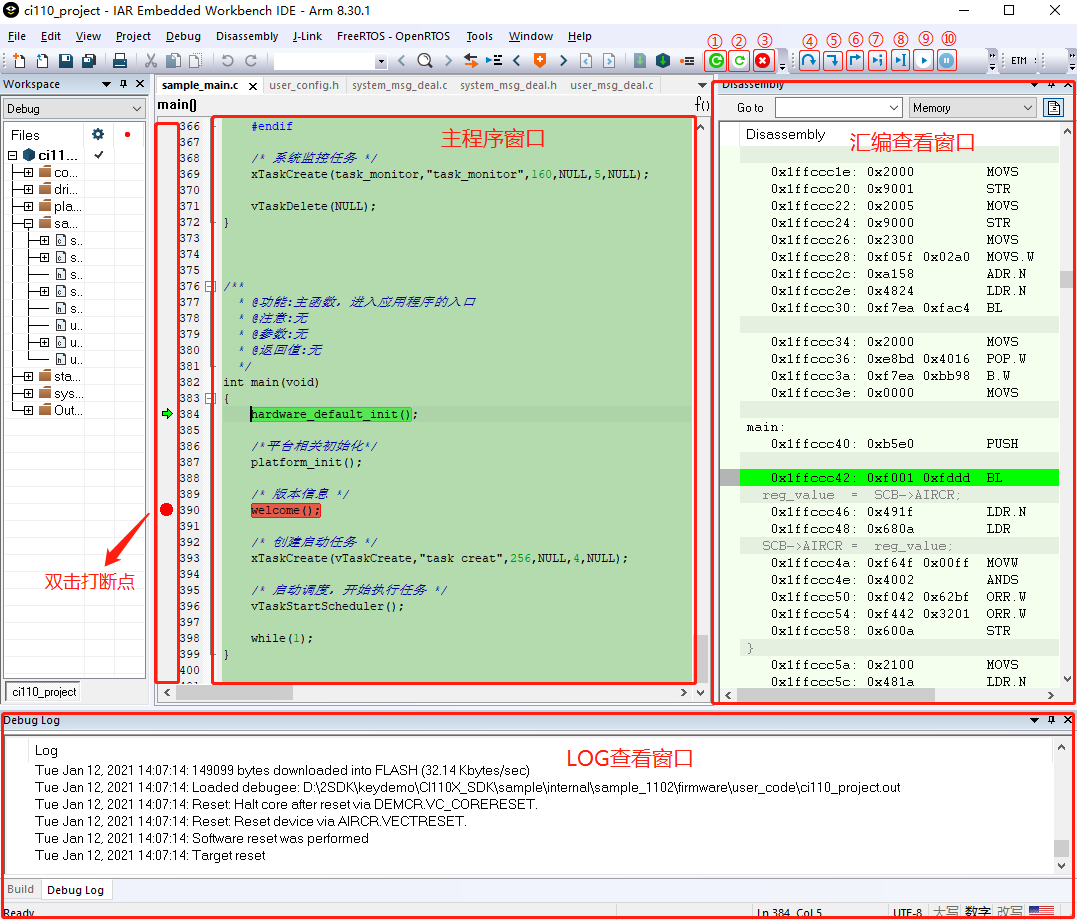
Task: Switch to the user_config.h tab
Action: 304,85
